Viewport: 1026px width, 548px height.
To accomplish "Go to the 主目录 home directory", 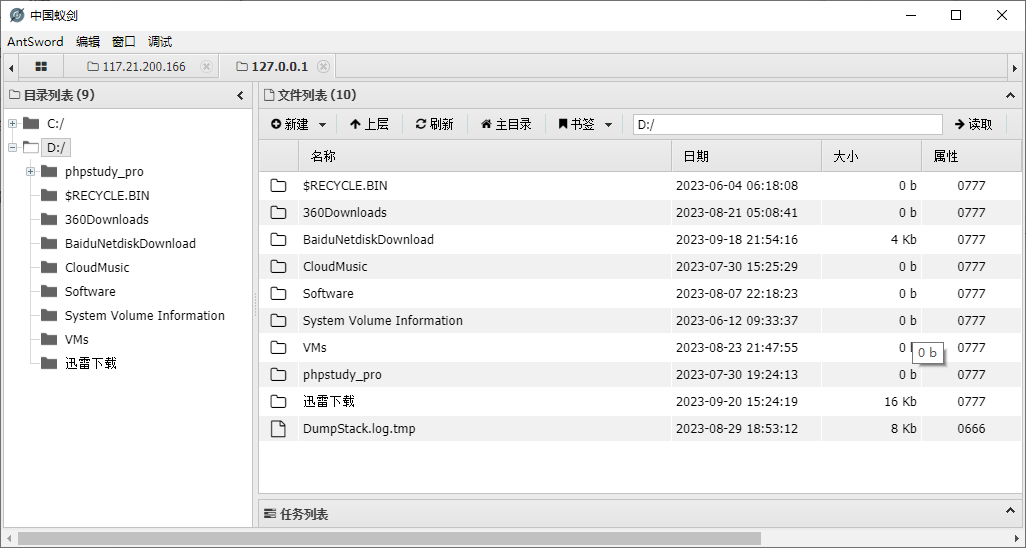I will pyautogui.click(x=506, y=124).
